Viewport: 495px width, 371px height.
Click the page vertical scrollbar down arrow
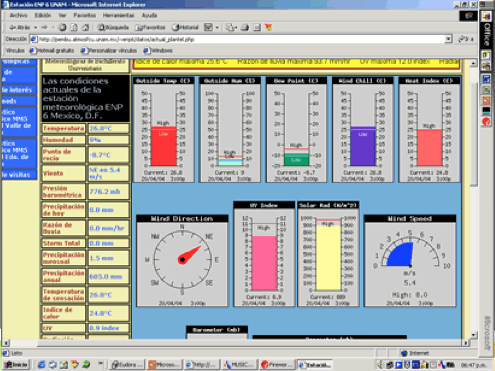(x=474, y=335)
